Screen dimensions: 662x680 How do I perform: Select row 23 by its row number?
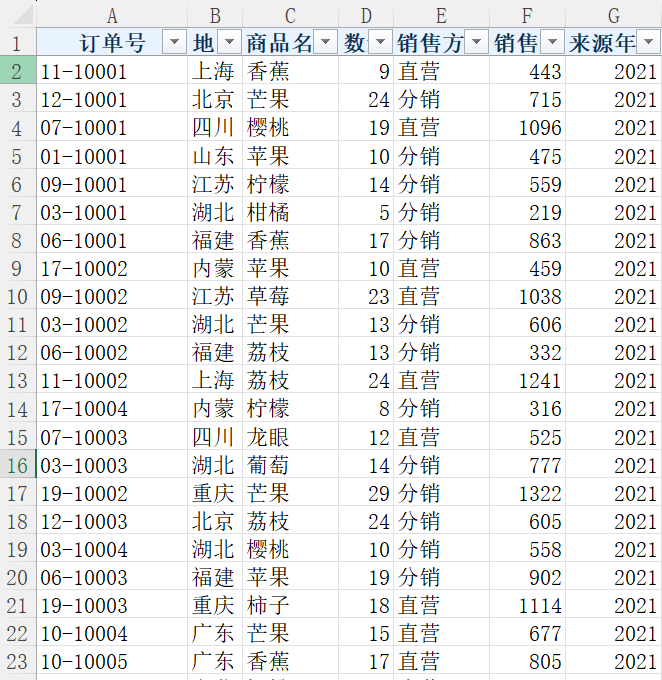17,661
